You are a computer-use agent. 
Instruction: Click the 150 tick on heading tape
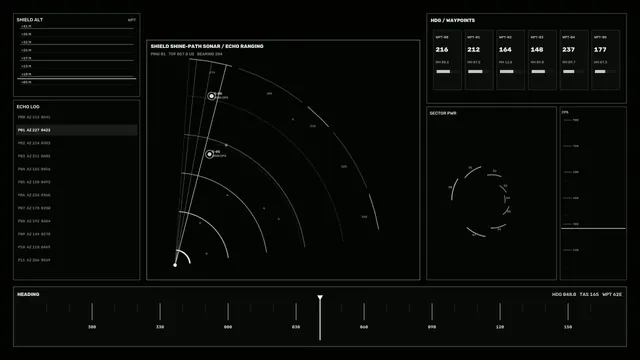568,312
